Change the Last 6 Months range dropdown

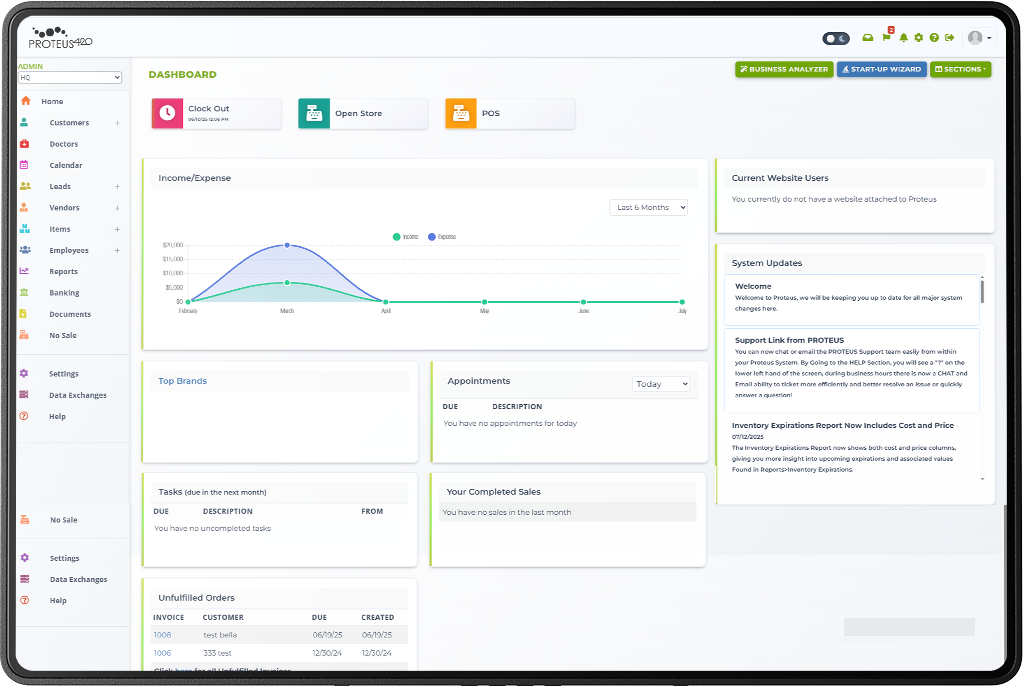pos(649,207)
